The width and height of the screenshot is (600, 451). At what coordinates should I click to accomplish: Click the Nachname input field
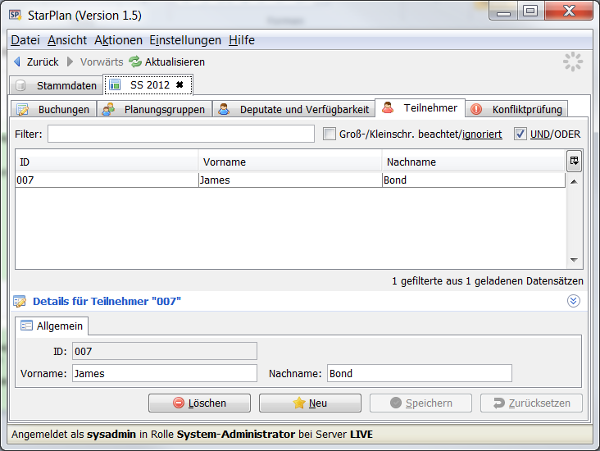419,373
